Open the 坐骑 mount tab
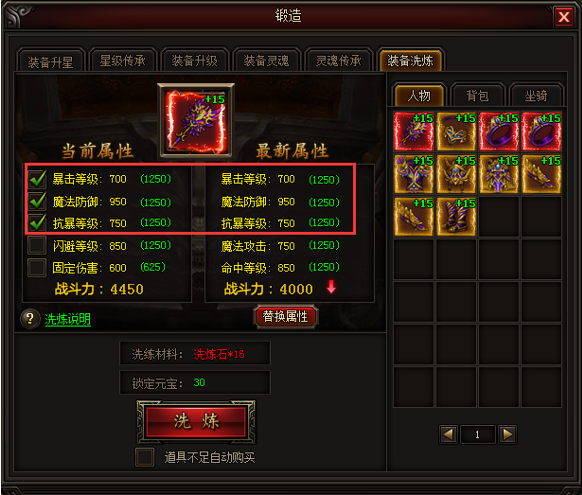 click(x=536, y=96)
